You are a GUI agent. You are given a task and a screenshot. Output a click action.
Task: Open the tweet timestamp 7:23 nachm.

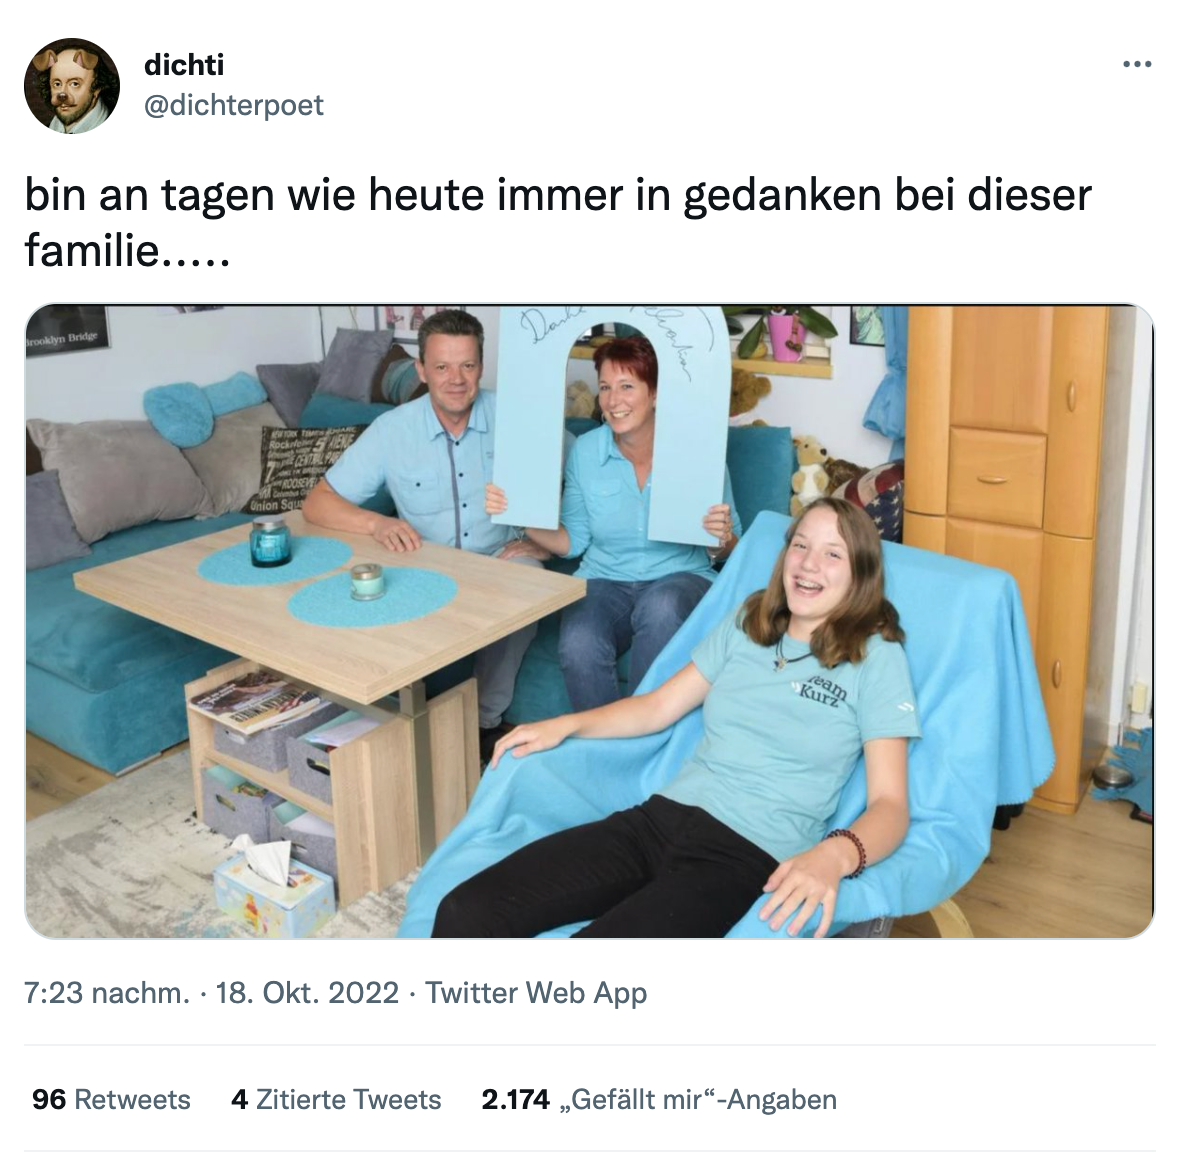(107, 993)
